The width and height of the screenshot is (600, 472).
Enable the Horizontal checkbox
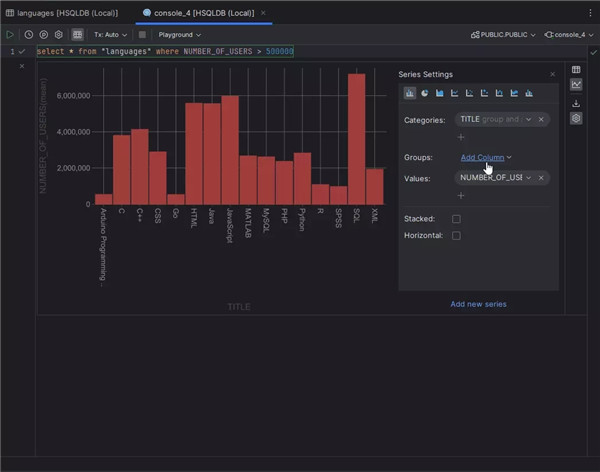pos(456,236)
